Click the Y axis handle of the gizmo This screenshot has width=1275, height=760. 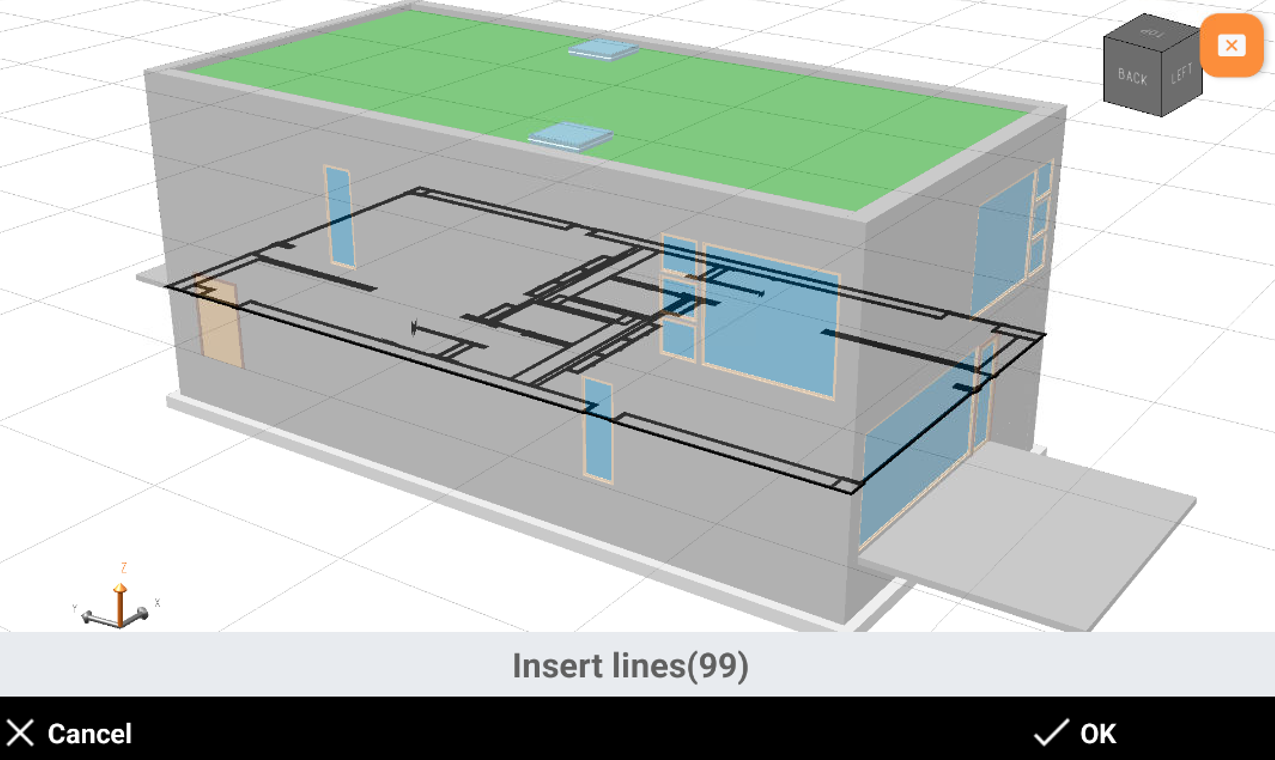(x=88, y=616)
